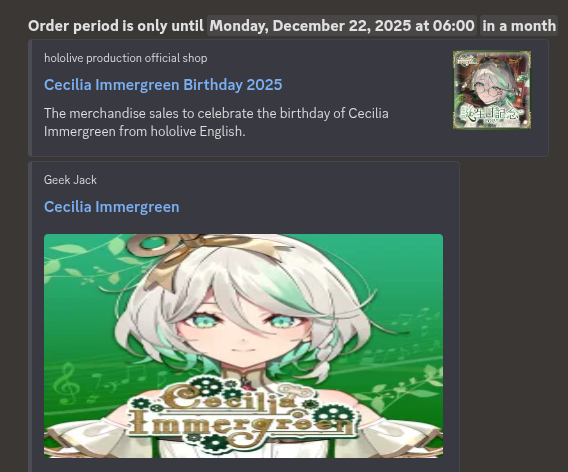Click the Geek Jack provider name
This screenshot has width=568, height=472.
click(x=70, y=180)
